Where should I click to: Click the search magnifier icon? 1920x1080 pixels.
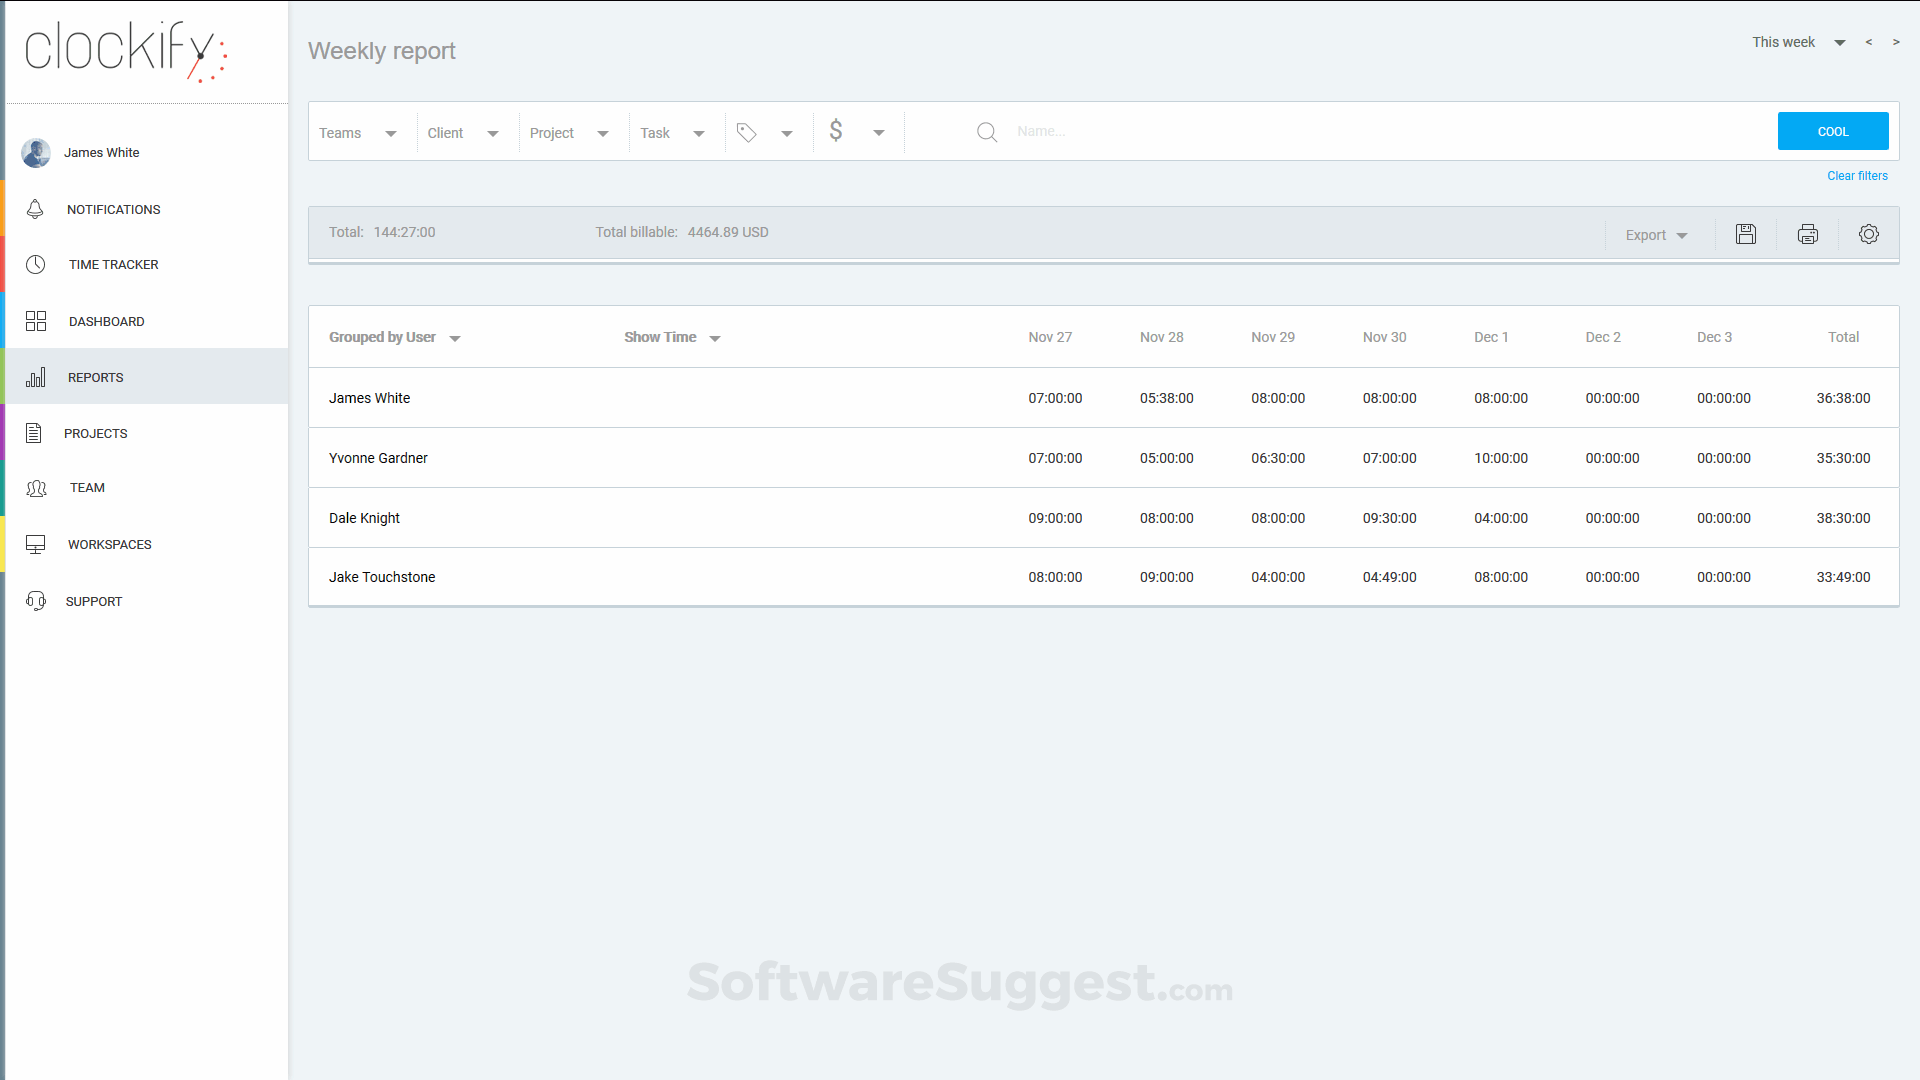coord(987,132)
